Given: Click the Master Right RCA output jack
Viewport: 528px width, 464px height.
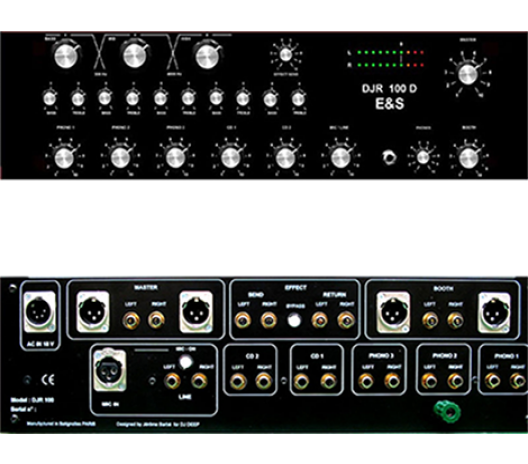Looking at the screenshot, I should pos(157,320).
